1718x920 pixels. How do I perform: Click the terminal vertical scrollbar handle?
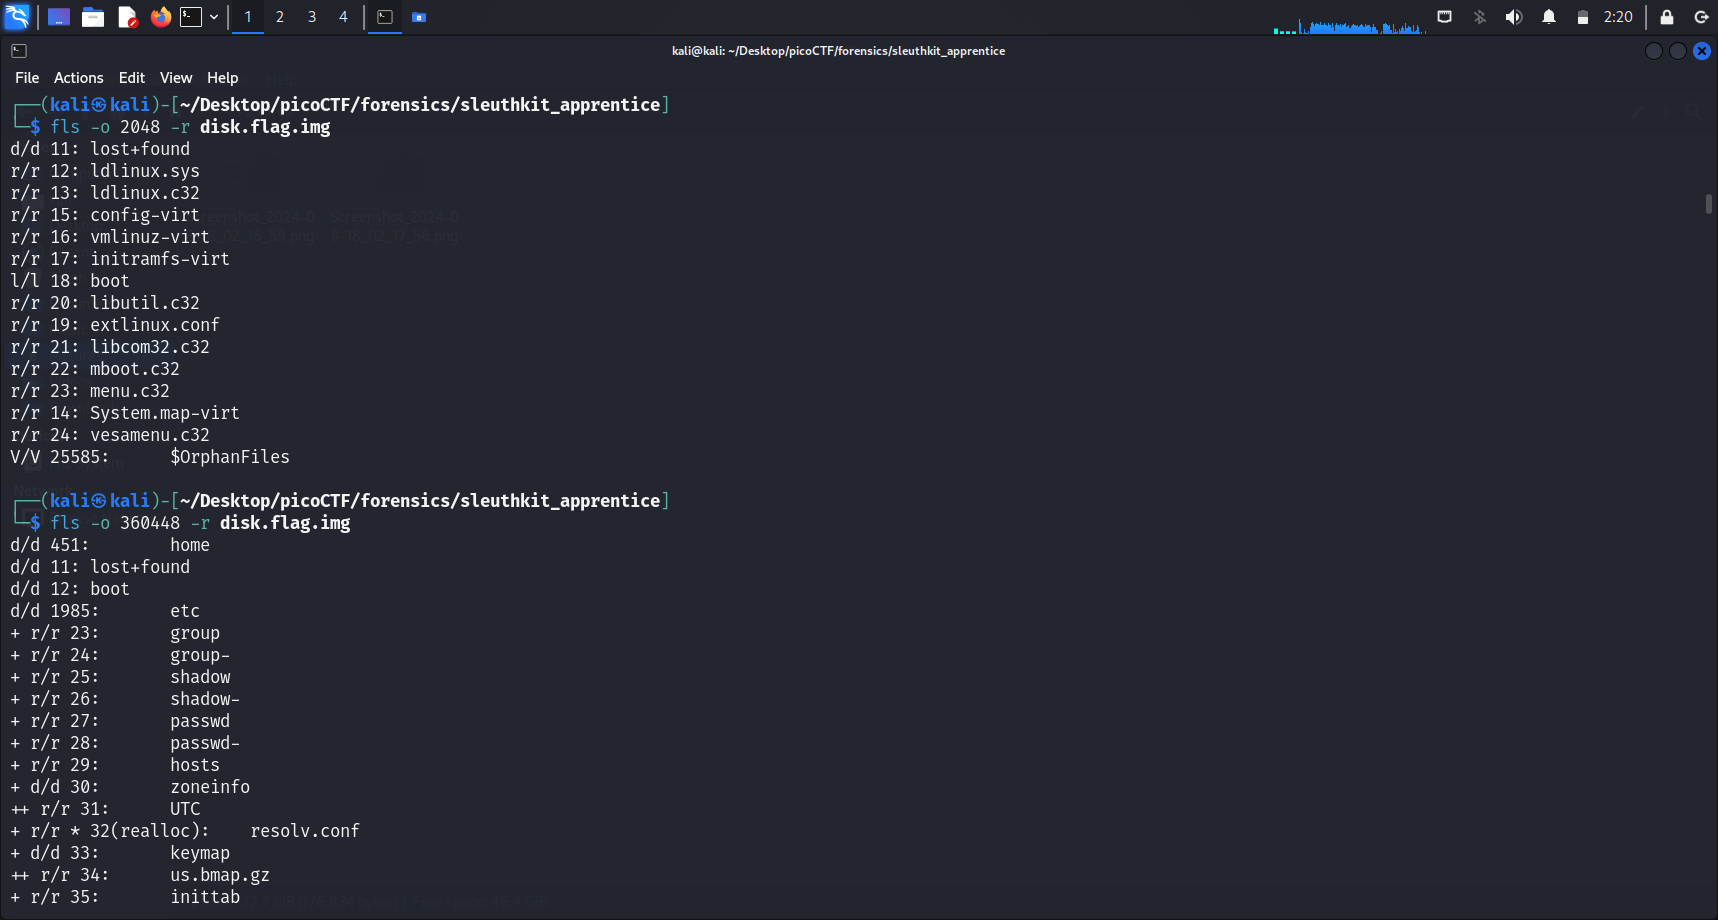[1708, 203]
